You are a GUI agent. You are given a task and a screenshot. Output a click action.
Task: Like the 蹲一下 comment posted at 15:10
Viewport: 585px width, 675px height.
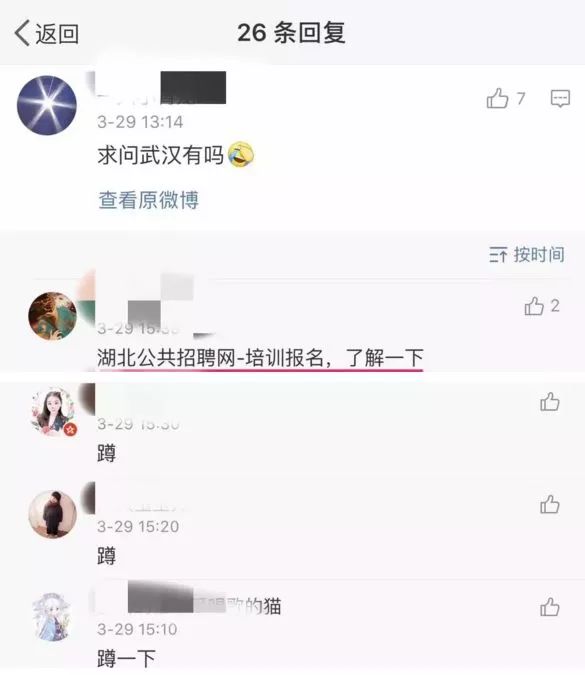pyautogui.click(x=550, y=607)
